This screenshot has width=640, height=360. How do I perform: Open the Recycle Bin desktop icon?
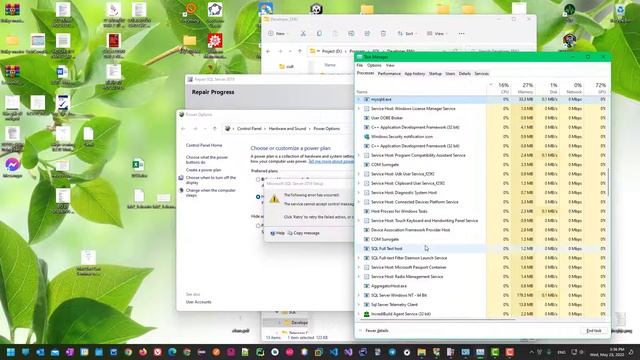click(620, 13)
